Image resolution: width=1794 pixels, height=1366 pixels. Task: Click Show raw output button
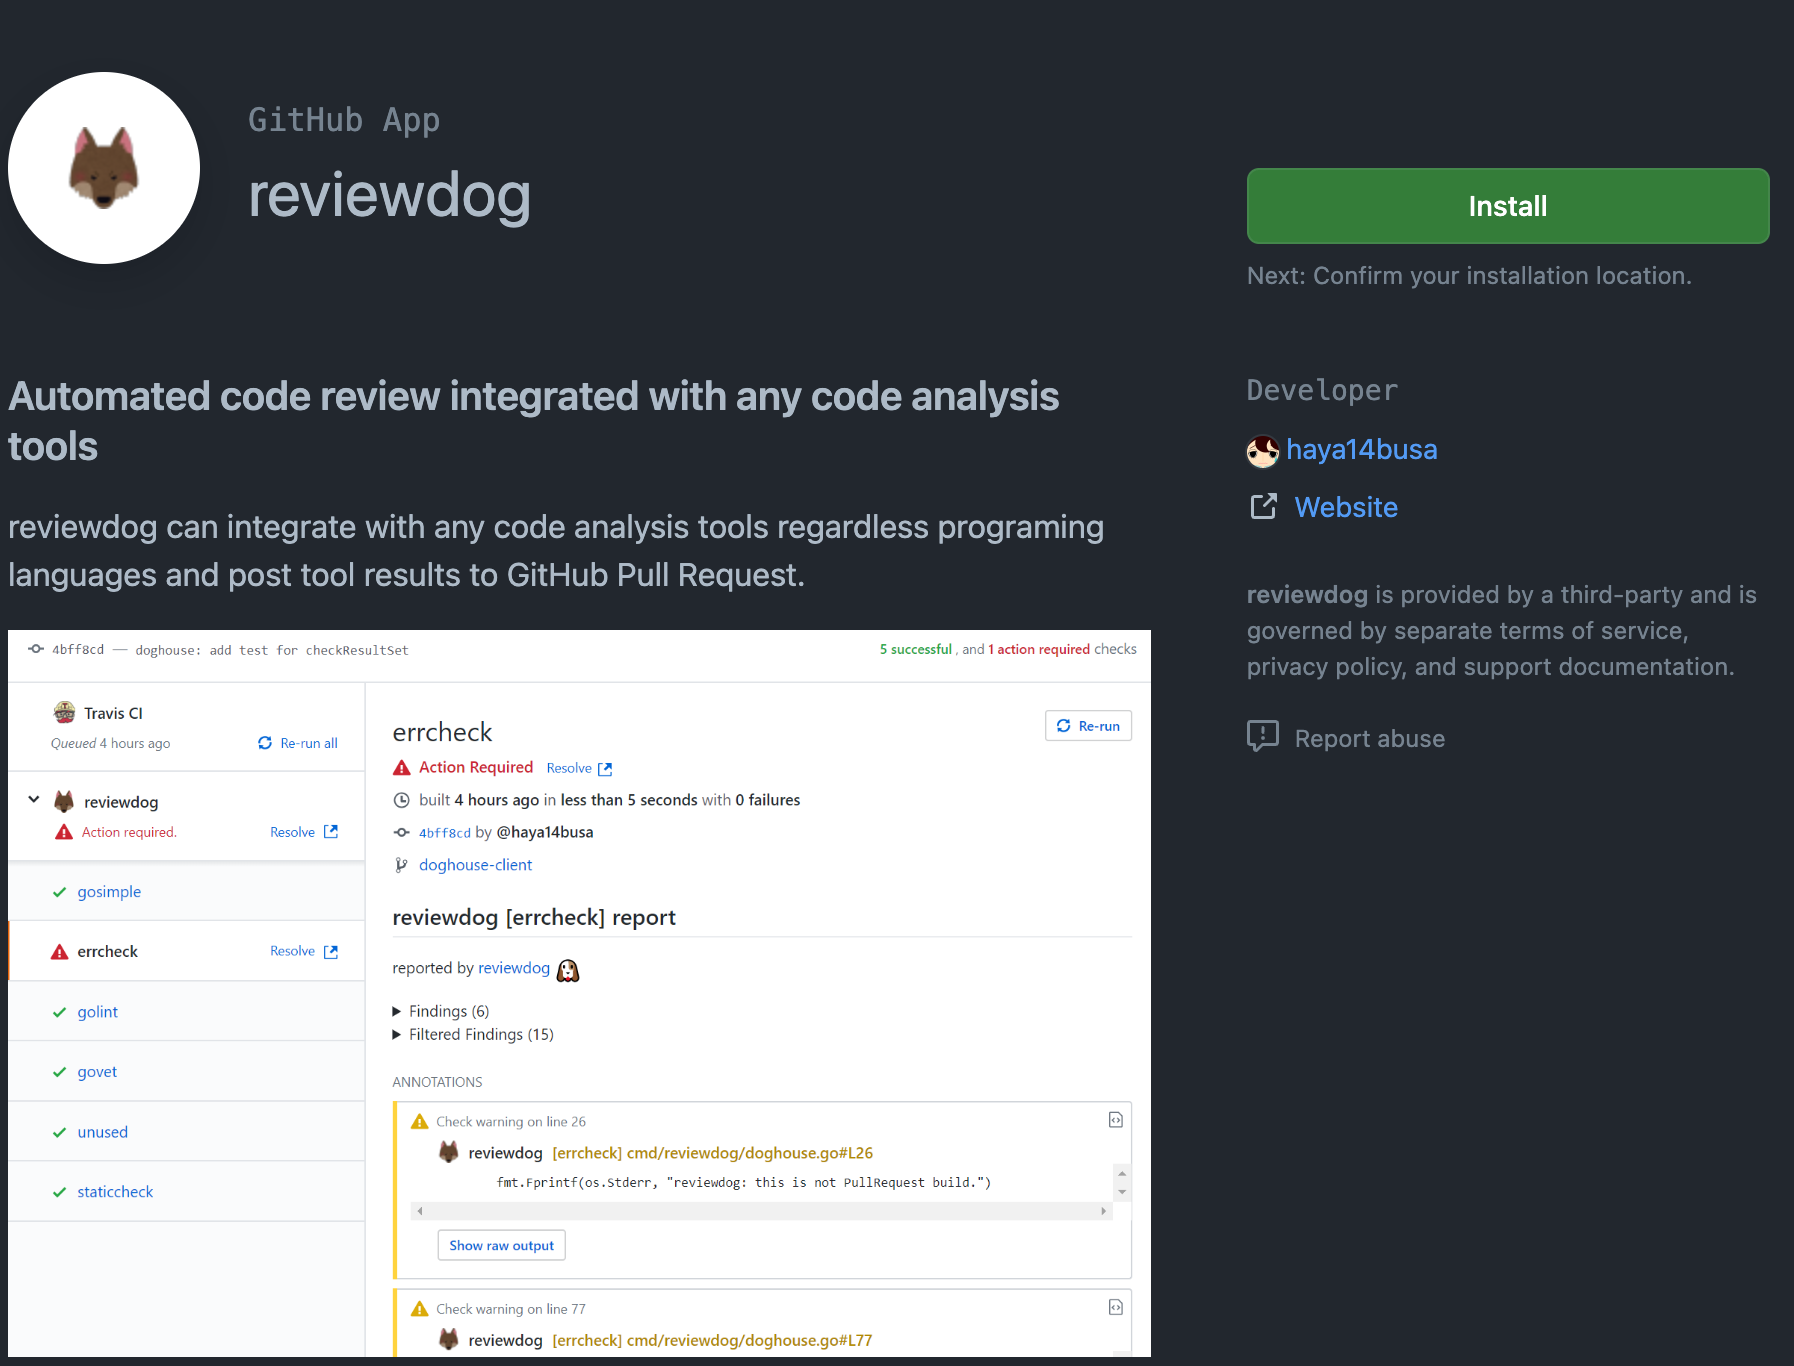pyautogui.click(x=501, y=1245)
